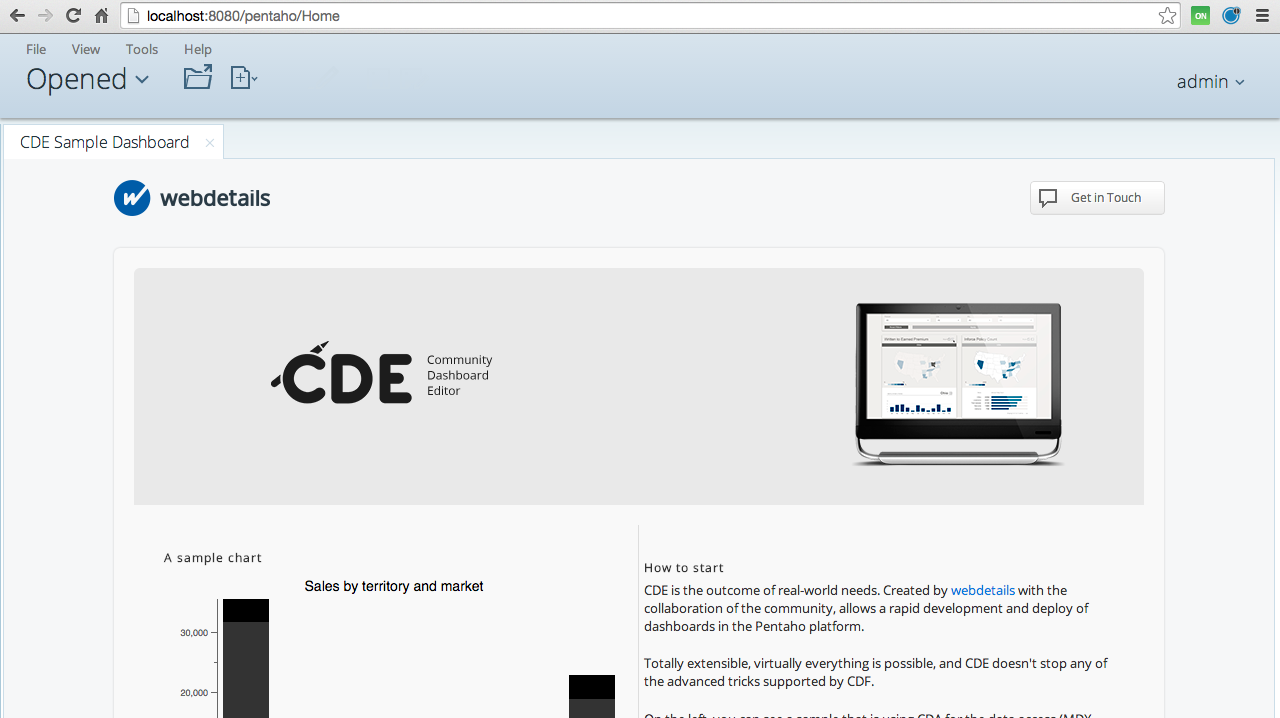
Task: Click 'Community Dashboard Editor' text
Action: pos(460,375)
